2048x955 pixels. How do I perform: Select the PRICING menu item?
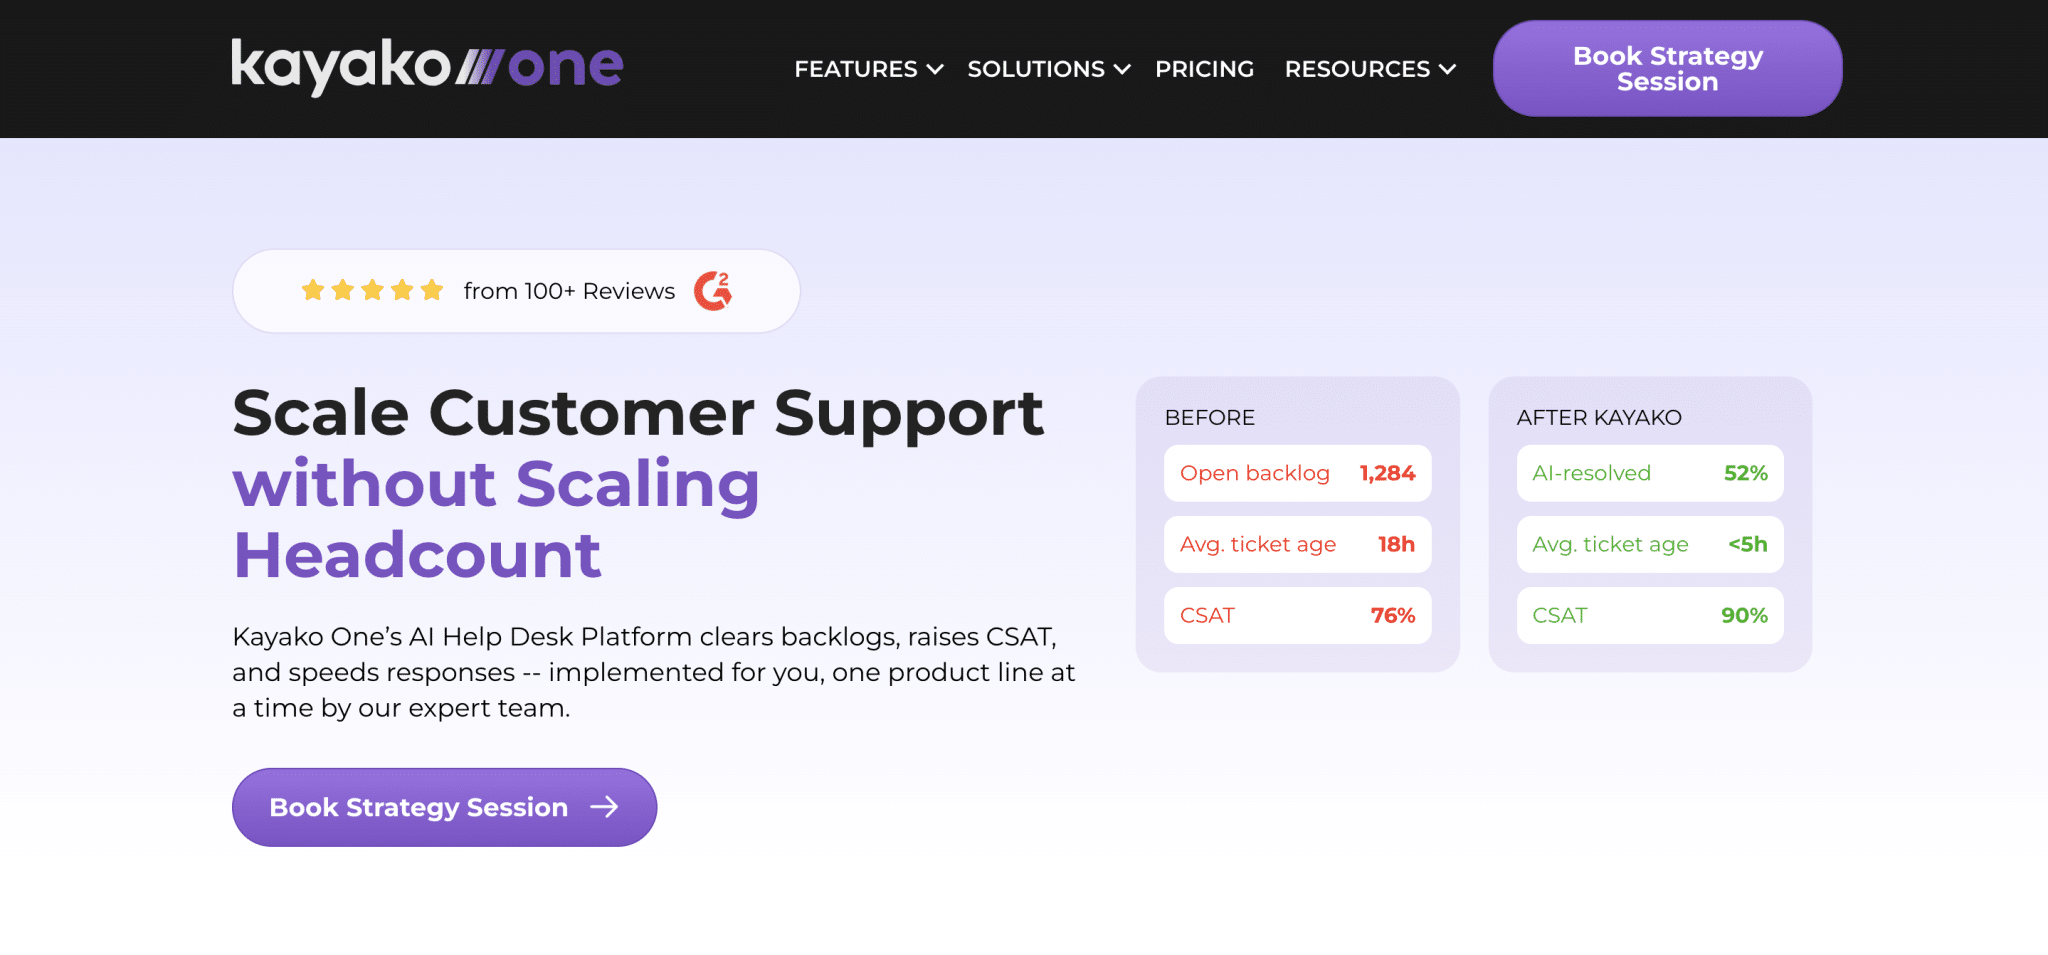pyautogui.click(x=1204, y=70)
